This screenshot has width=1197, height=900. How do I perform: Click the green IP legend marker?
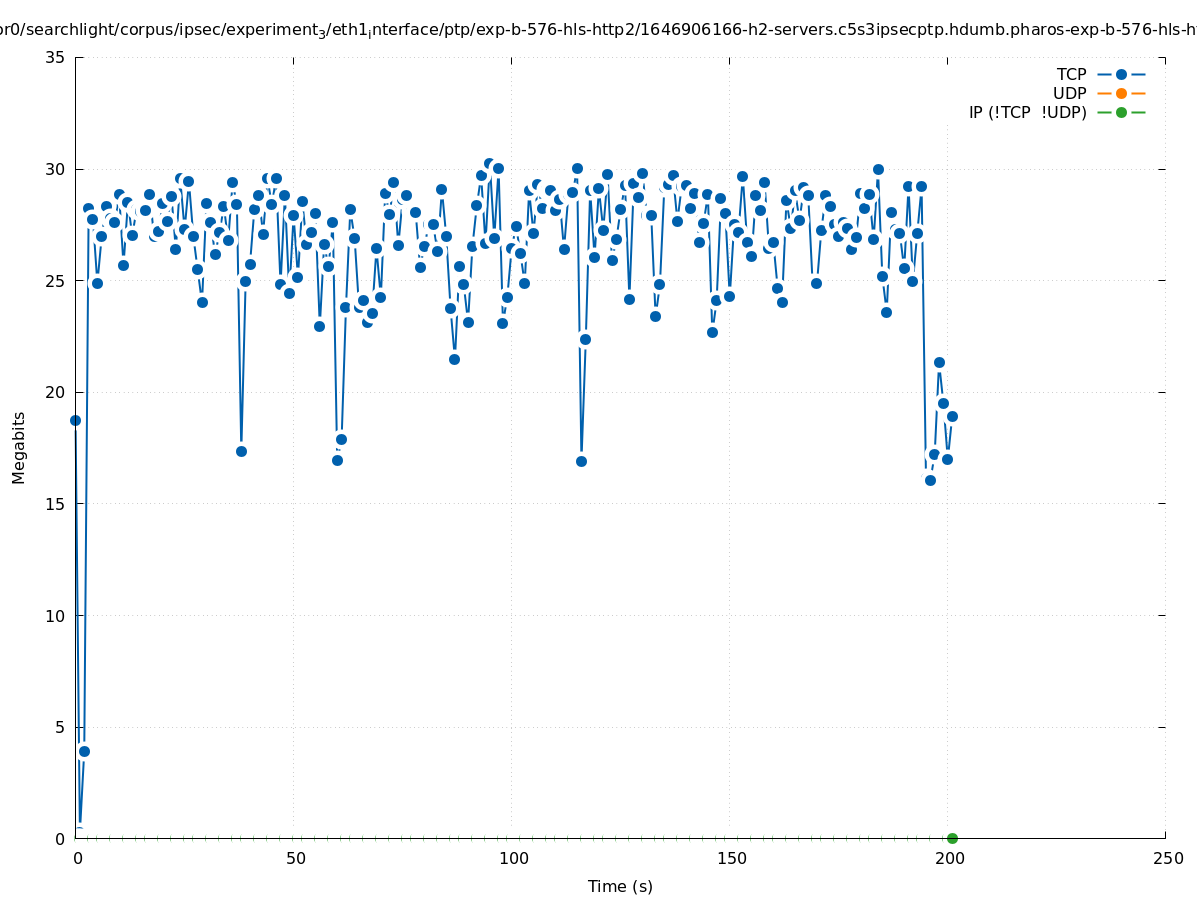[x=1121, y=112]
